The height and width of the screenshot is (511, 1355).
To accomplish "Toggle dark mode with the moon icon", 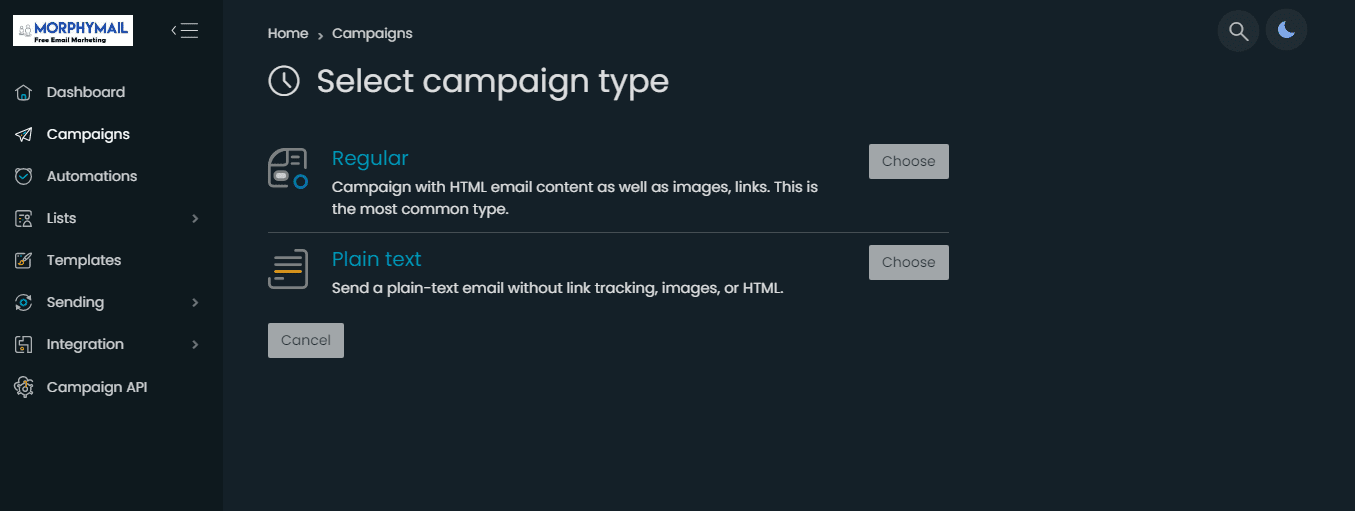I will point(1286,31).
